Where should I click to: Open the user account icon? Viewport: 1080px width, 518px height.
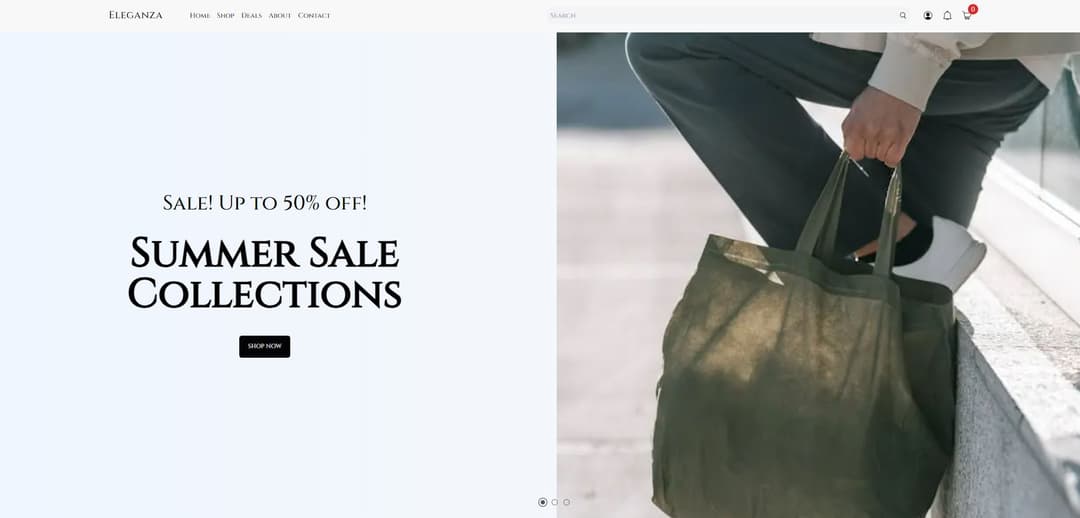coord(928,15)
